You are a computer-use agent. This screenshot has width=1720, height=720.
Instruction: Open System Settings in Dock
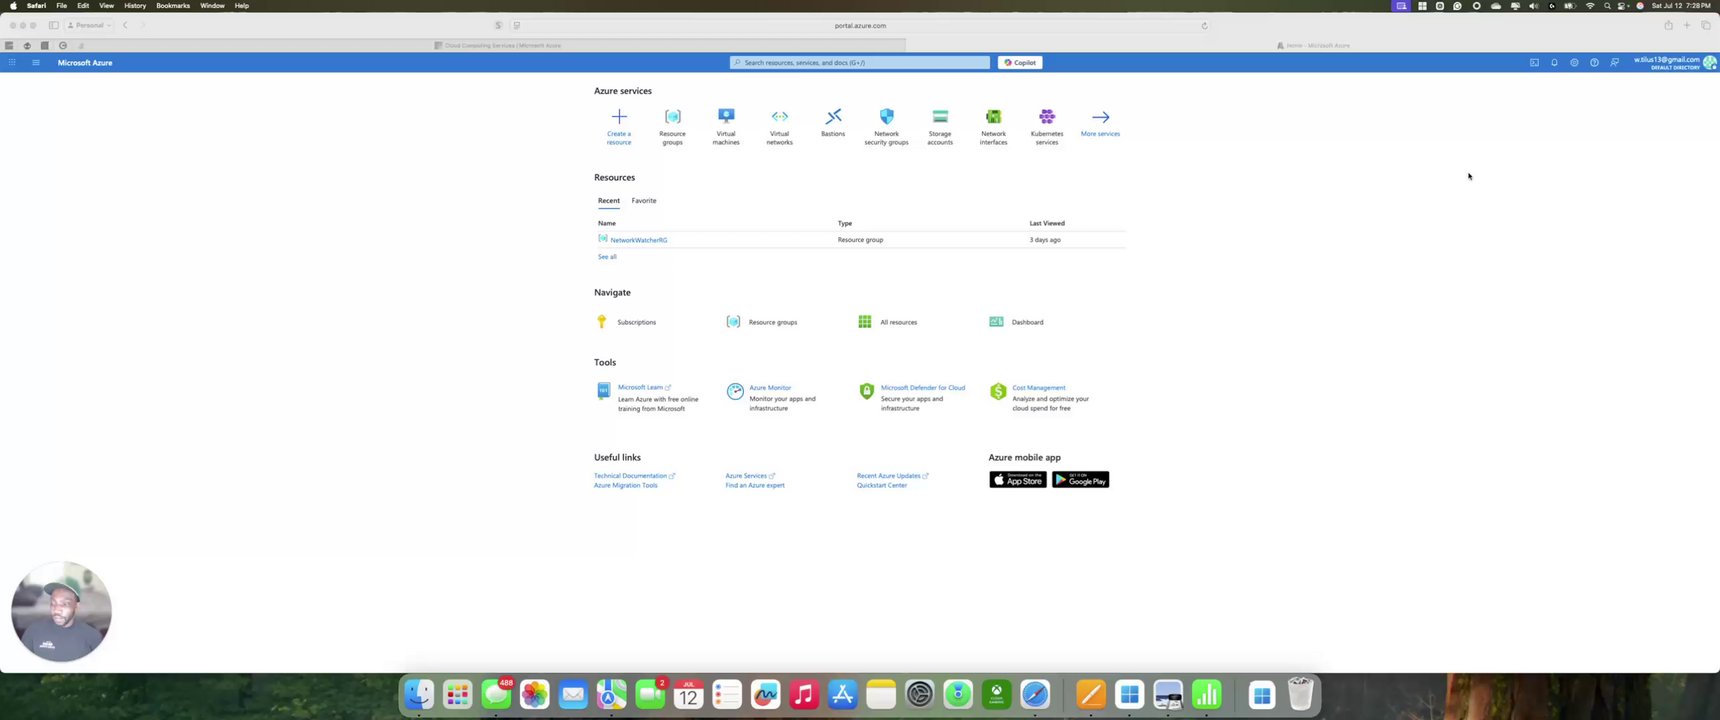pos(920,694)
